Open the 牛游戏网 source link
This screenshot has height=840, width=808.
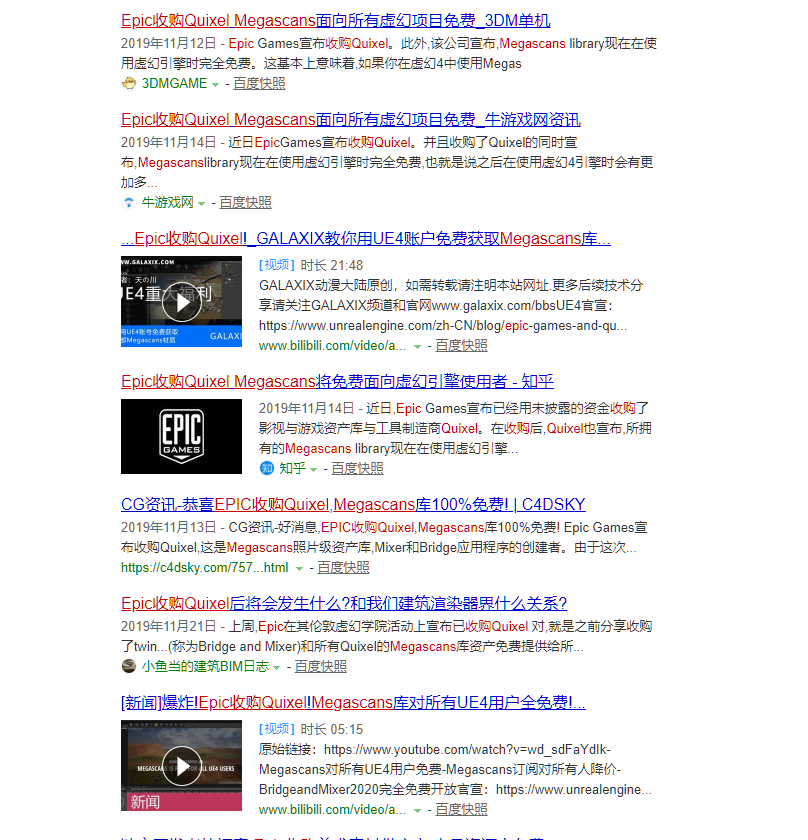click(167, 202)
